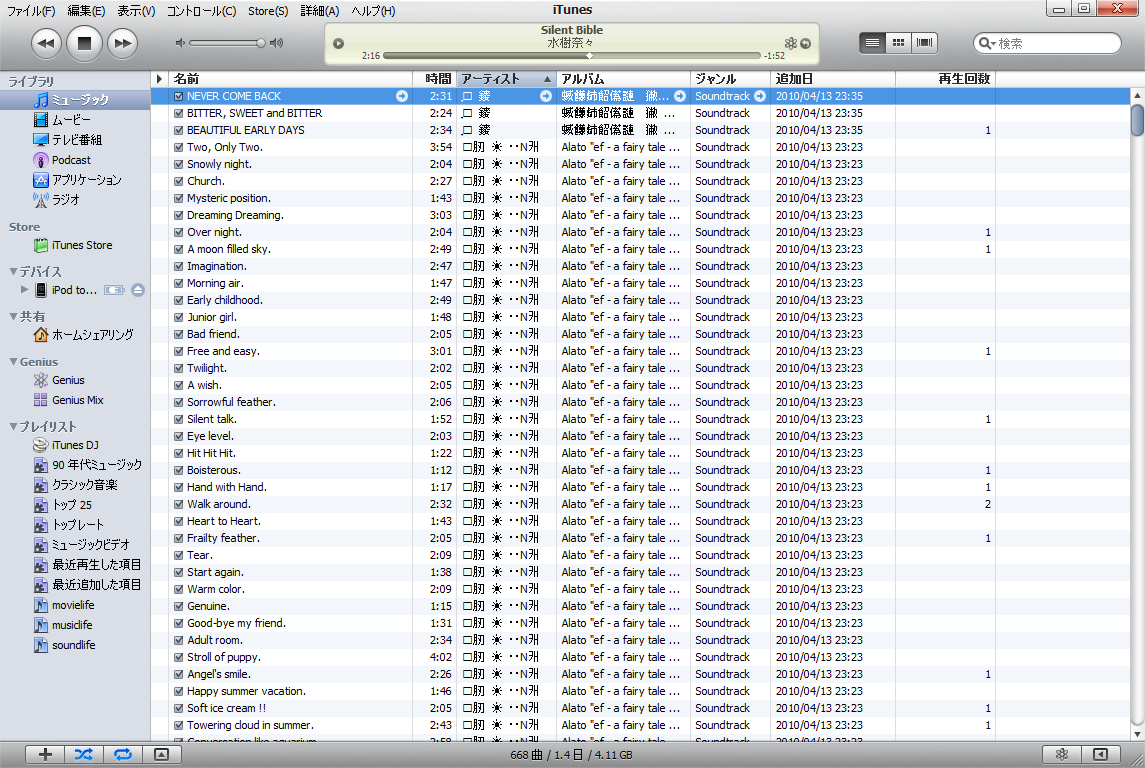
Task: Open the 最近追加した項目 playlist
Action: coord(88,585)
